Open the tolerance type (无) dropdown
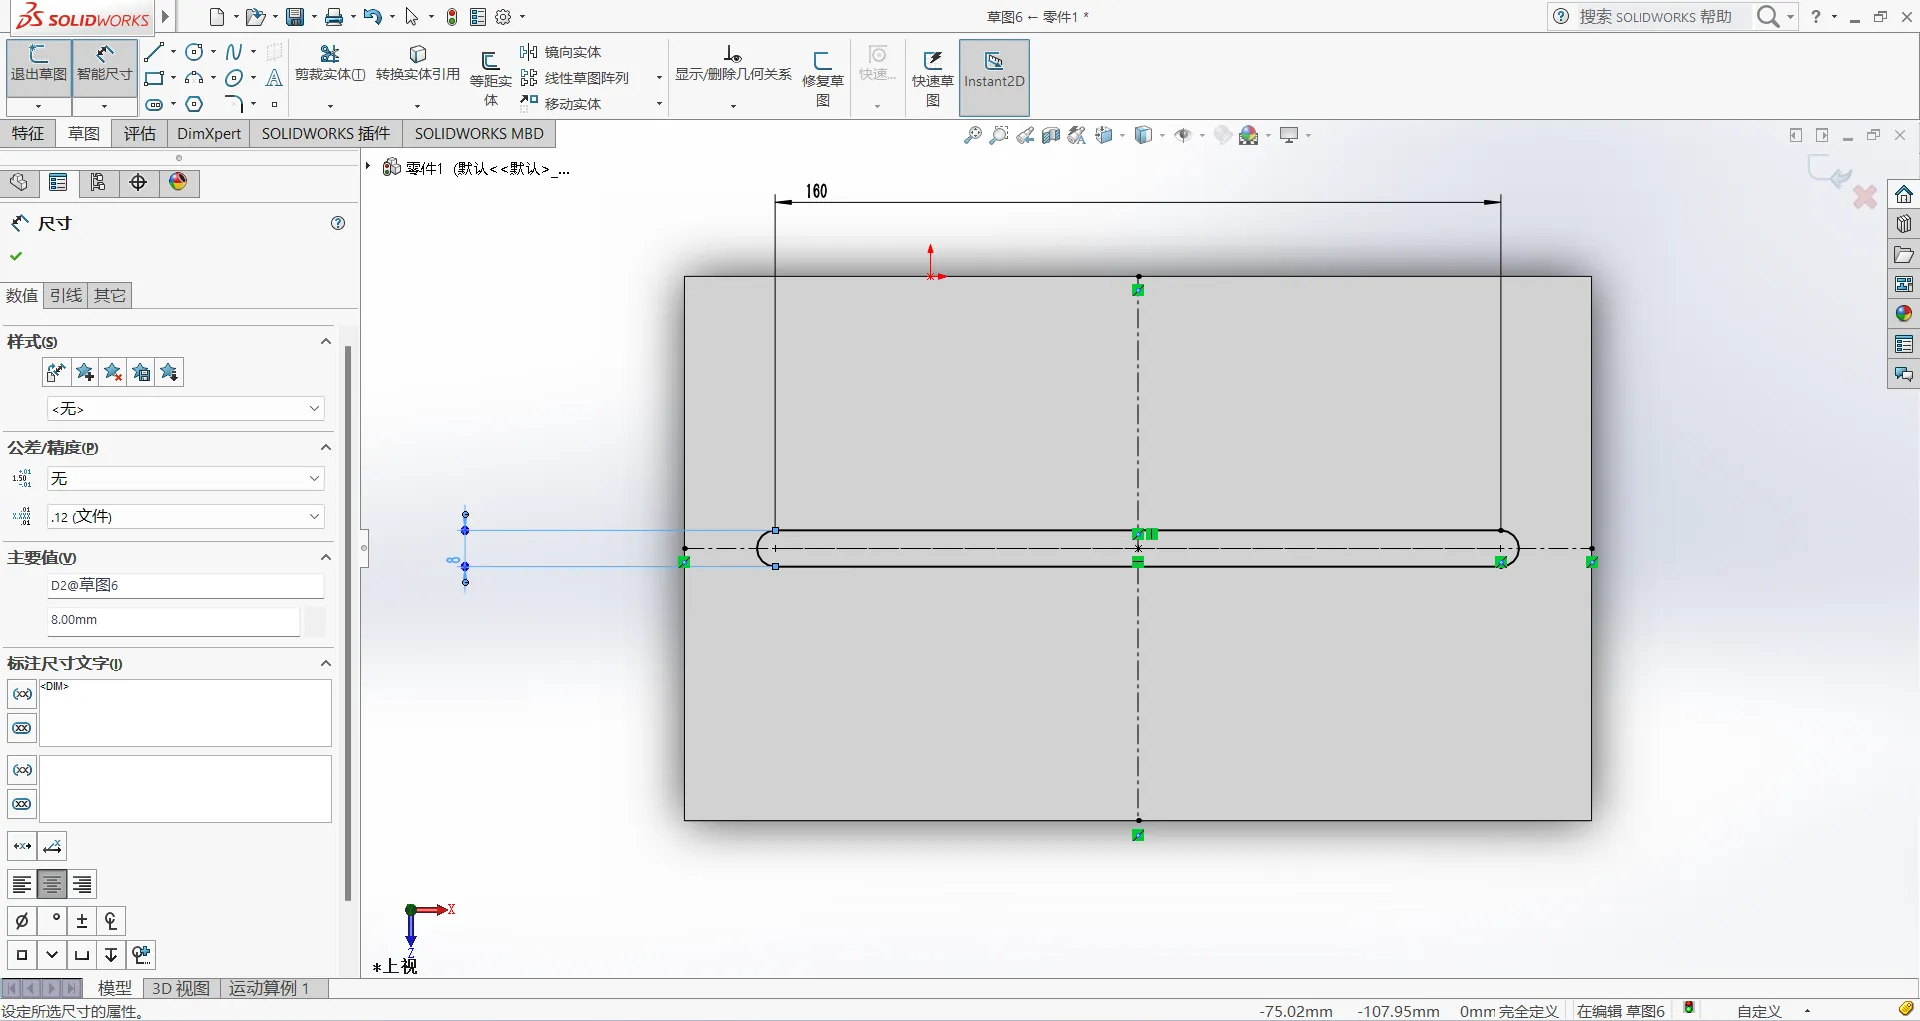 point(186,479)
